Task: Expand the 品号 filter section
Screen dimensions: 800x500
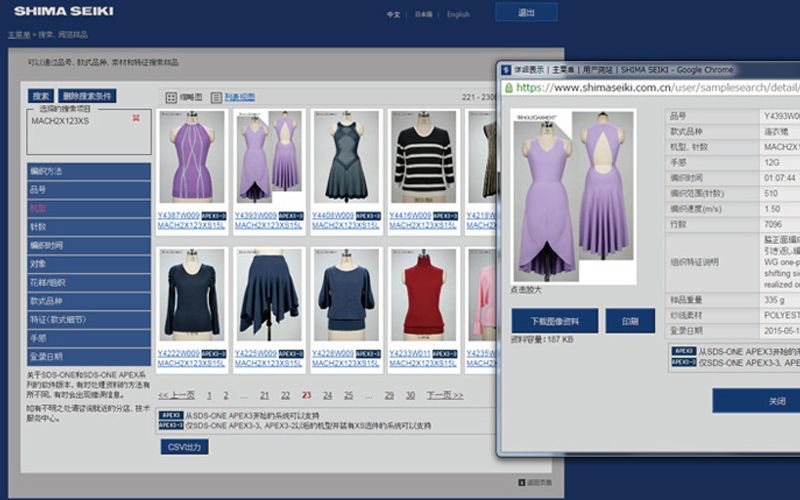Action: pos(89,190)
